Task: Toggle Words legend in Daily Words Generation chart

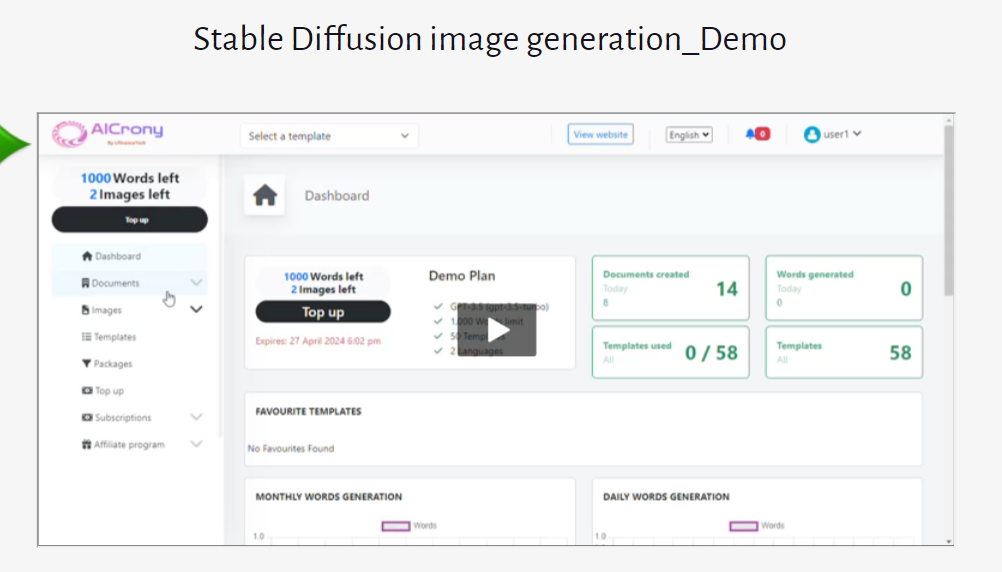Action: tap(757, 526)
